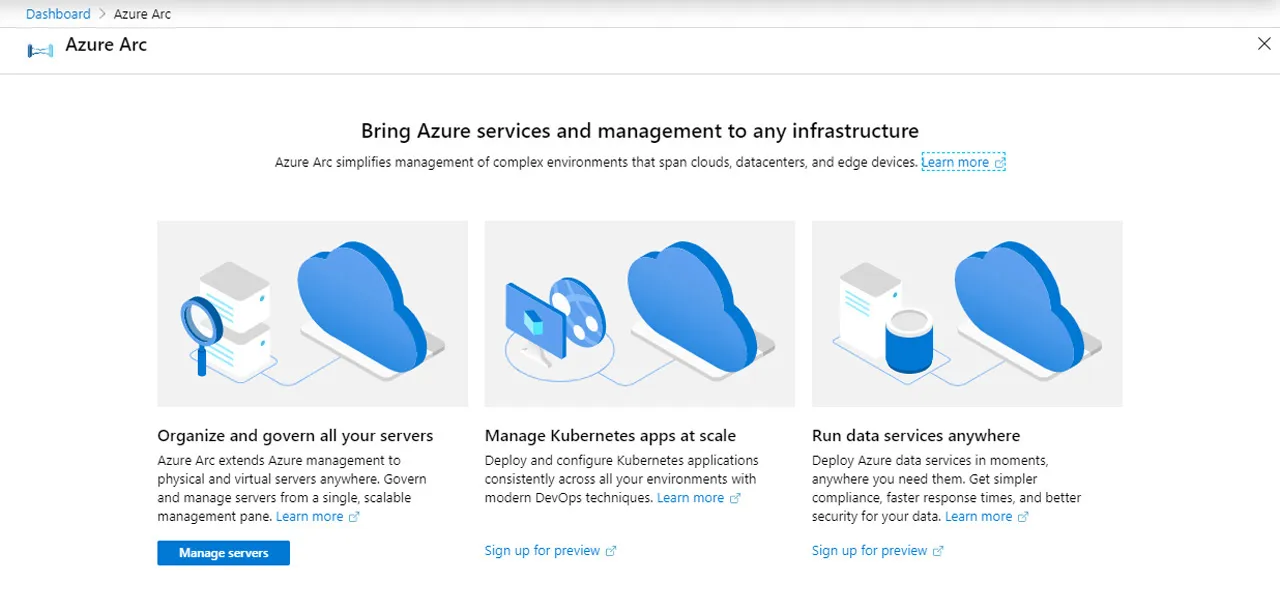This screenshot has height=600, width=1280.
Task: Click the Azure Arc service icon in the header
Action: 40,49
